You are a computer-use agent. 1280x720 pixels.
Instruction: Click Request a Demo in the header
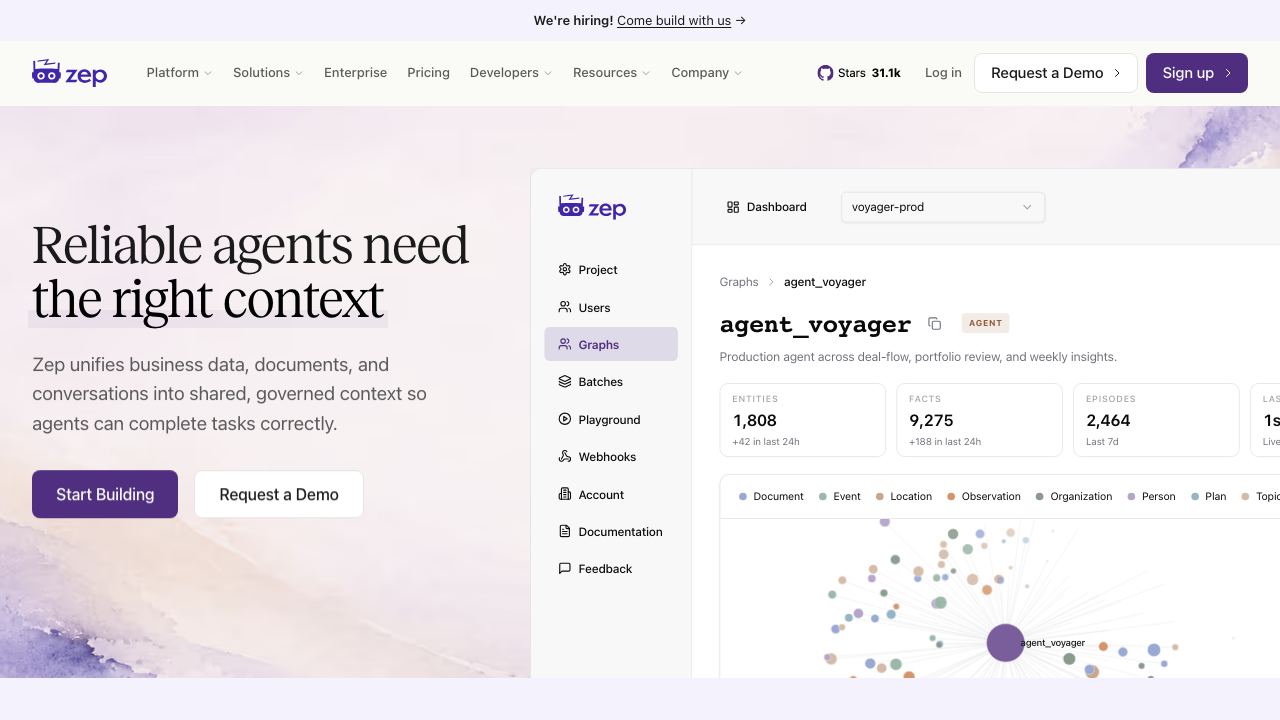pos(1056,73)
